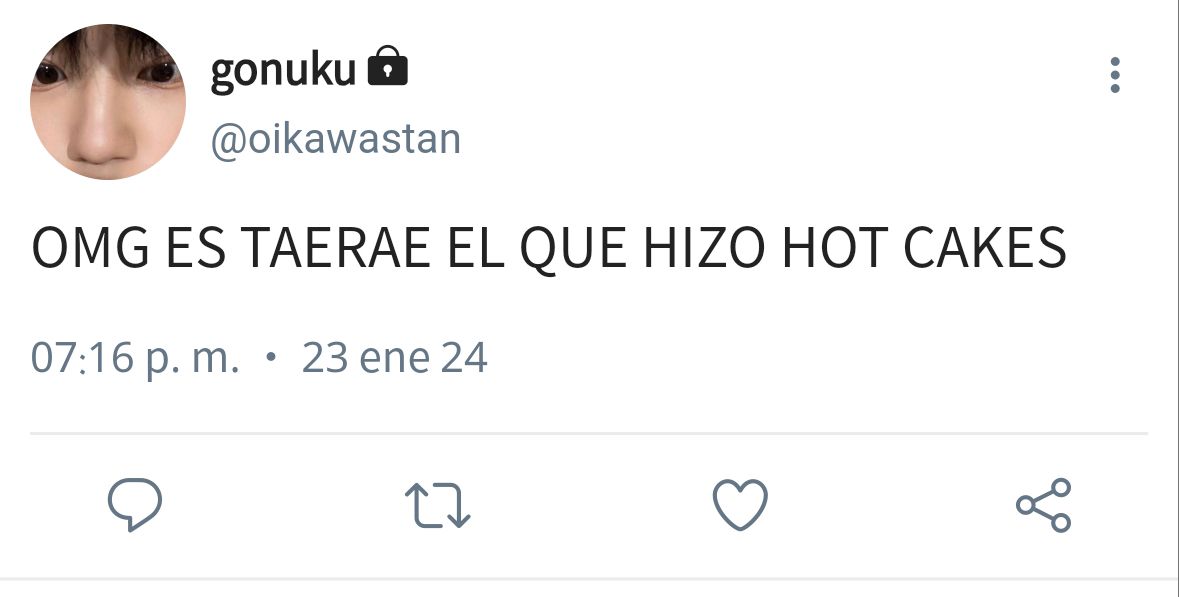Tap the word ES in the tweet
Screen dimensions: 1179x597
point(195,248)
